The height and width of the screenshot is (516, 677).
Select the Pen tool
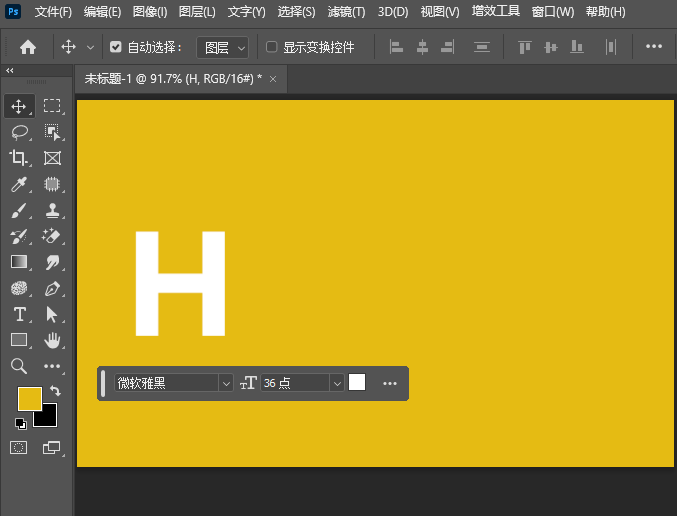coord(52,288)
